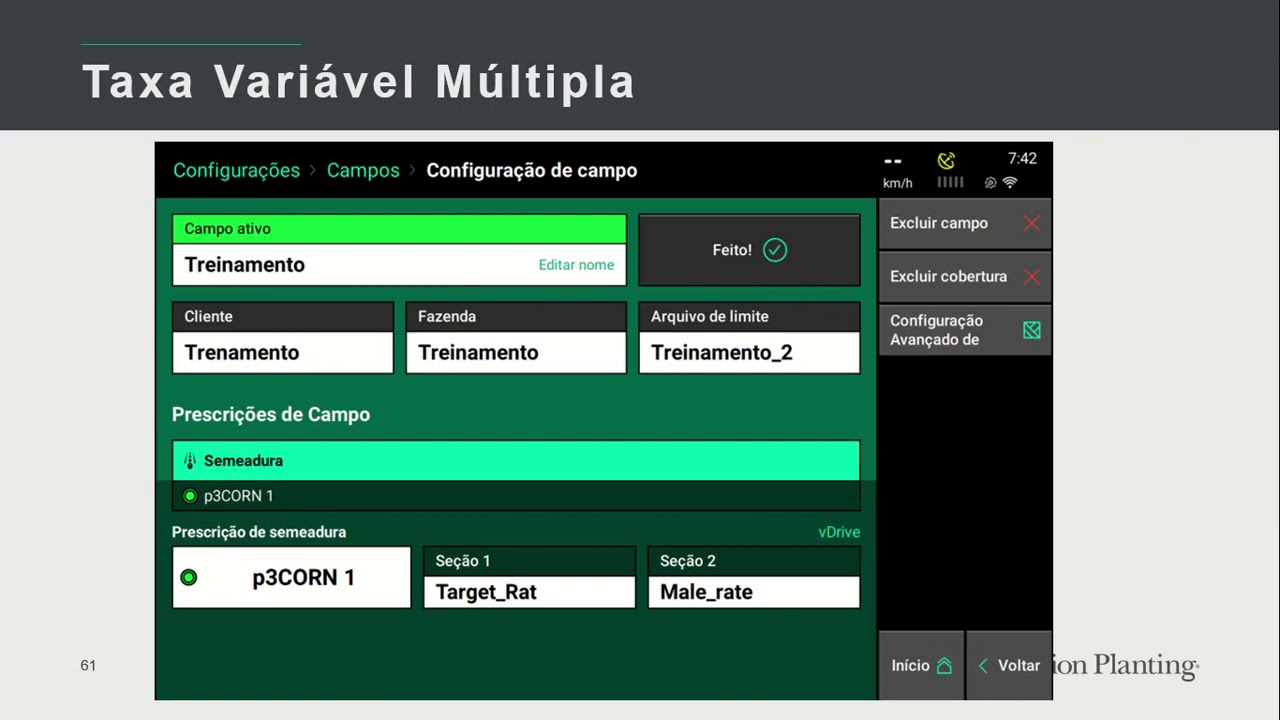
Task: Click Editar nome link
Action: pyautogui.click(x=576, y=265)
